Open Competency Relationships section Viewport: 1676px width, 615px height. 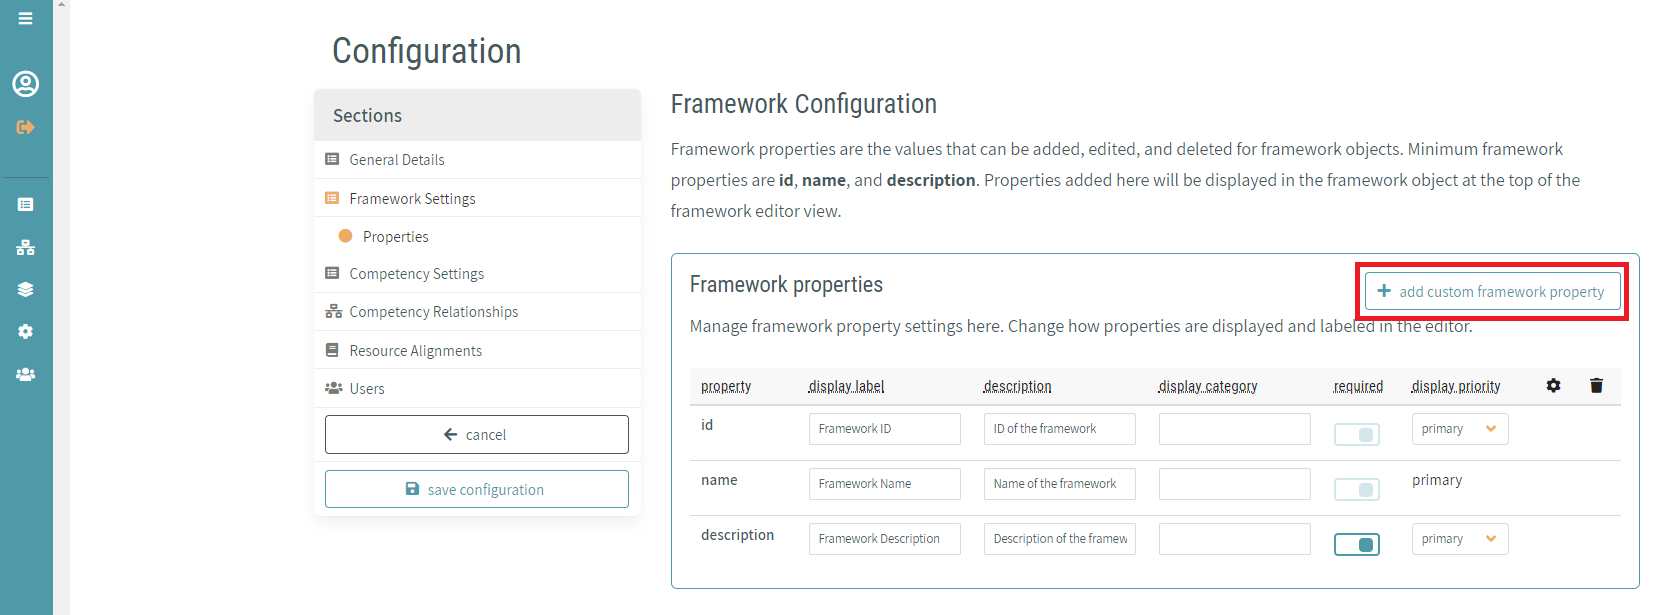point(477,312)
